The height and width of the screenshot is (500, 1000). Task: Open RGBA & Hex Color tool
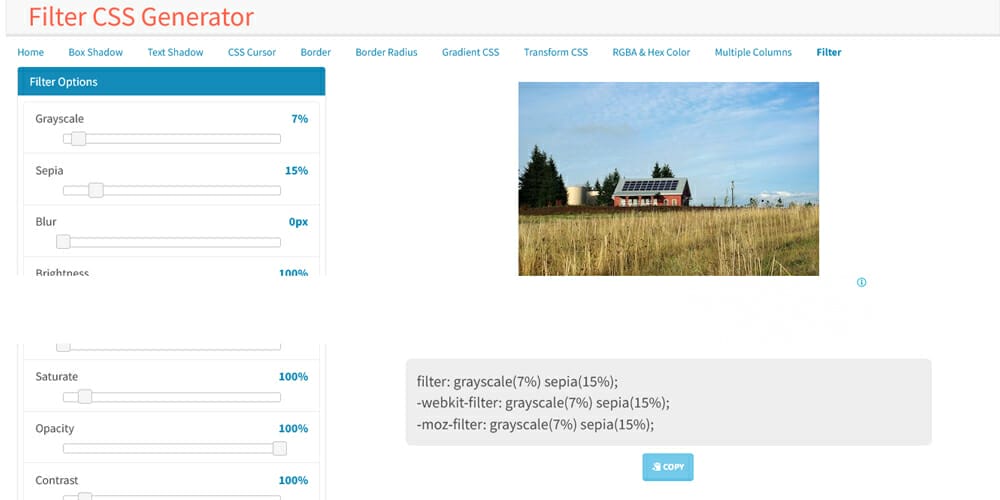[x=651, y=52]
